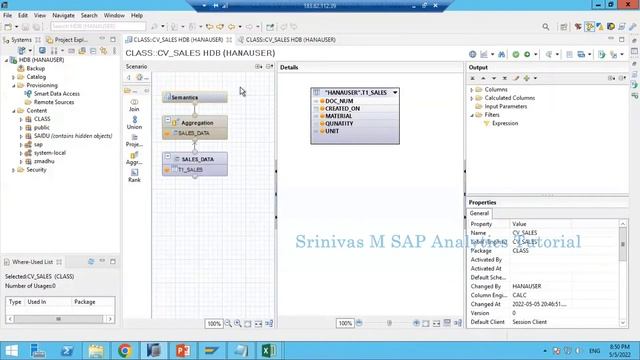This screenshot has height=360, width=640.
Task: Click the globe icon in editor toolbar
Action: [x=472, y=54]
